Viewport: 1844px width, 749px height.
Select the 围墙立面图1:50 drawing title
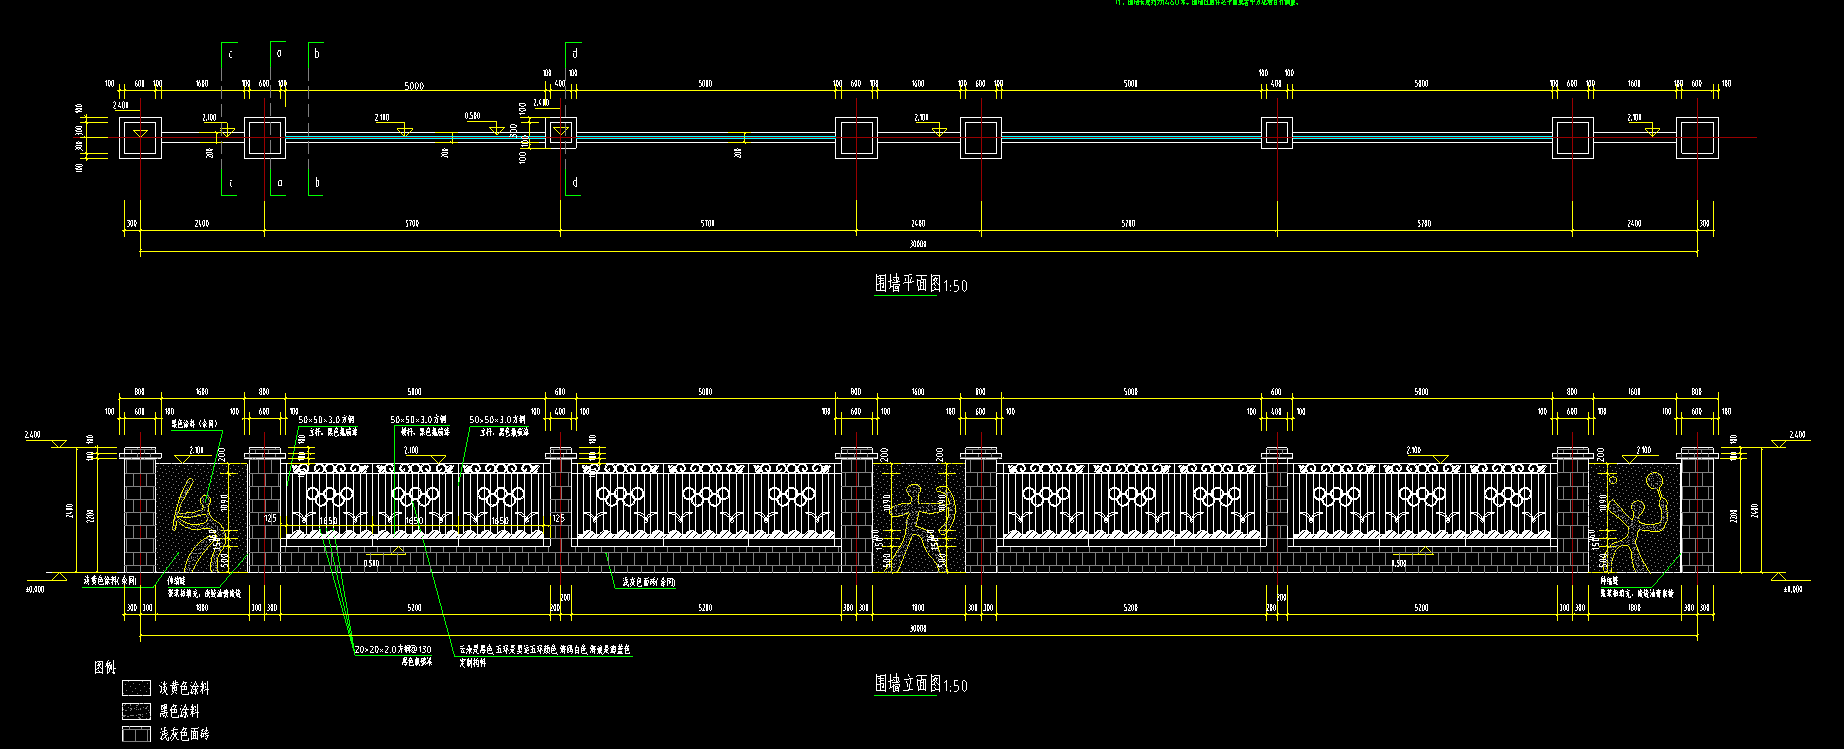click(x=921, y=685)
